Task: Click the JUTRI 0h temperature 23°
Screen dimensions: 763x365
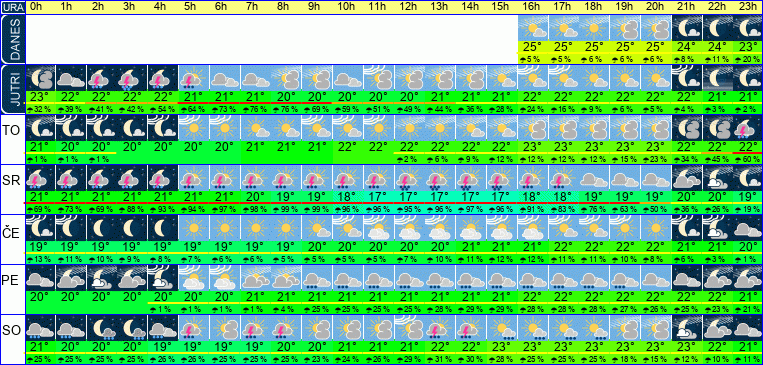Action: pyautogui.click(x=40, y=97)
